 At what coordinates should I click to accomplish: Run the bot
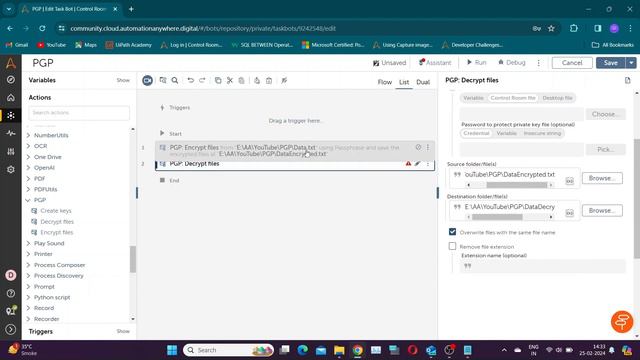(x=476, y=62)
